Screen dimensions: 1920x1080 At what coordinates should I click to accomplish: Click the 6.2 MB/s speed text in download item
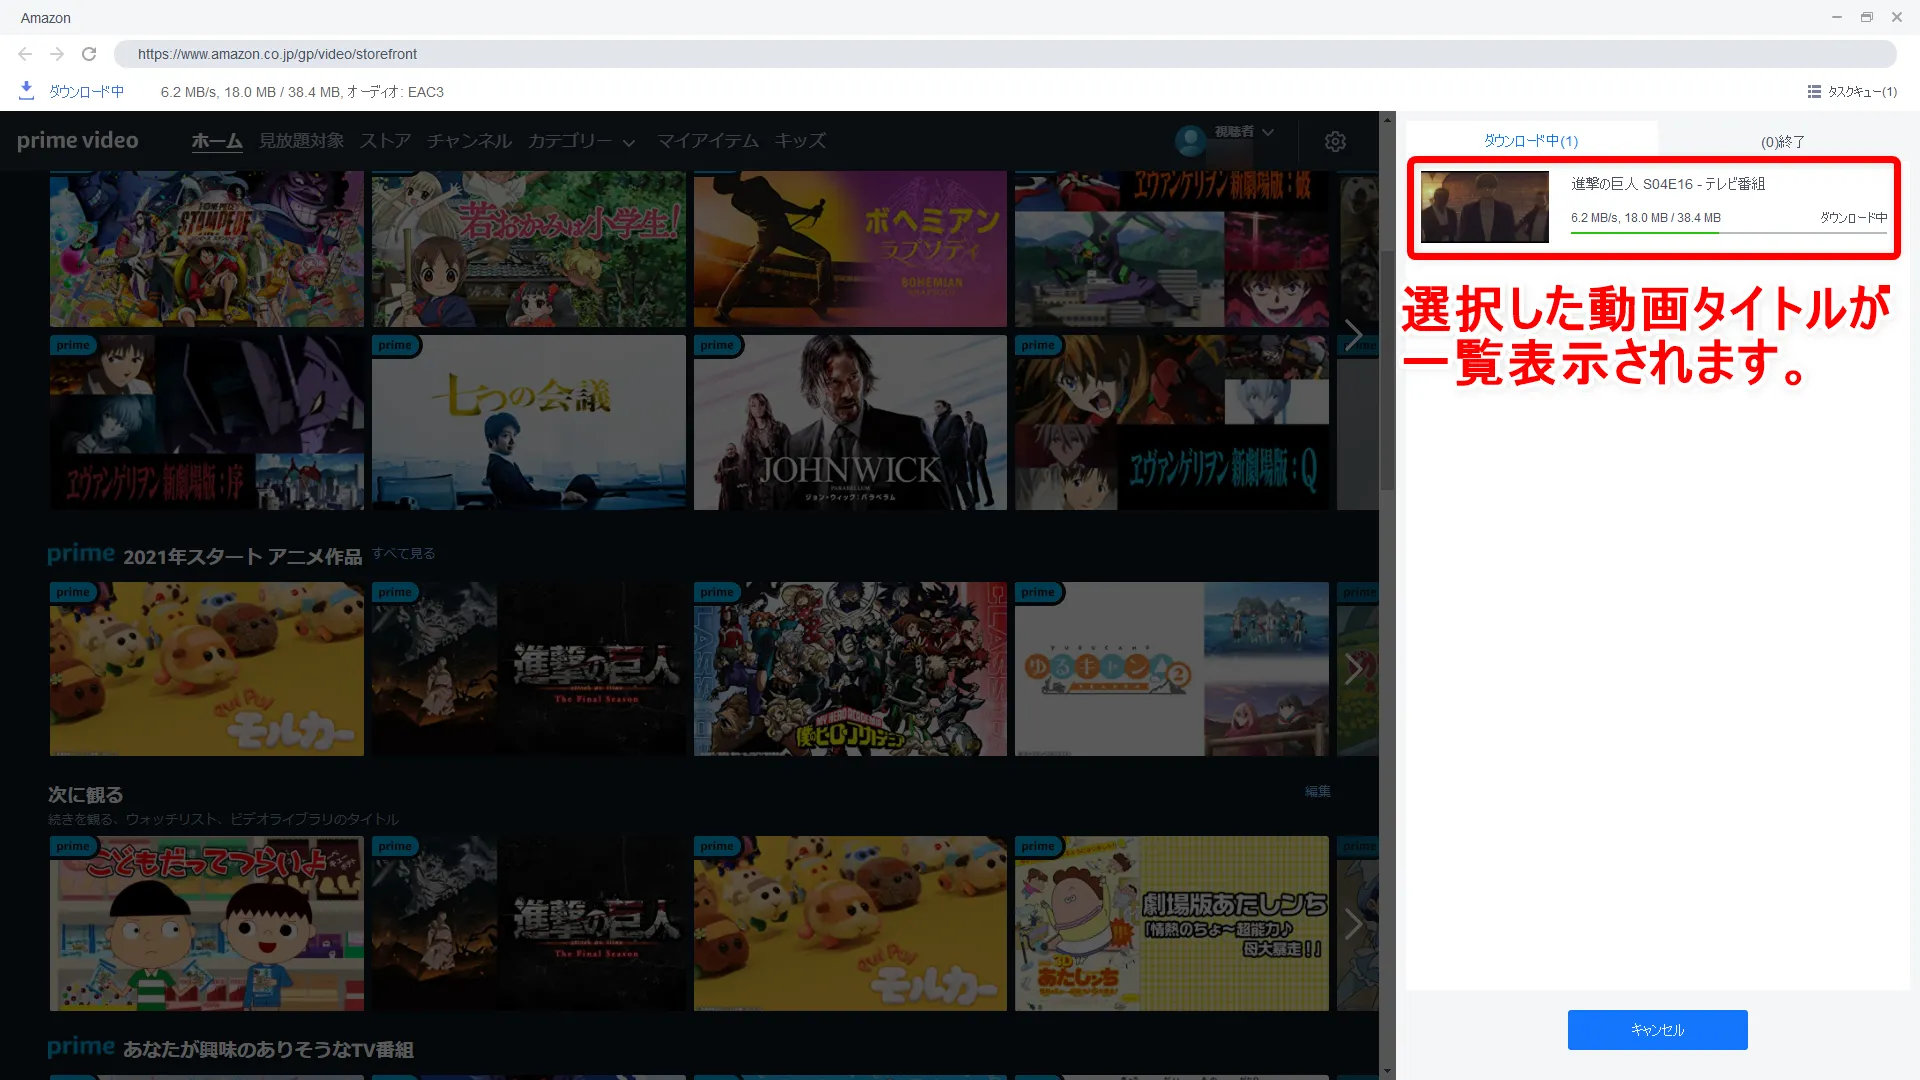click(1594, 218)
